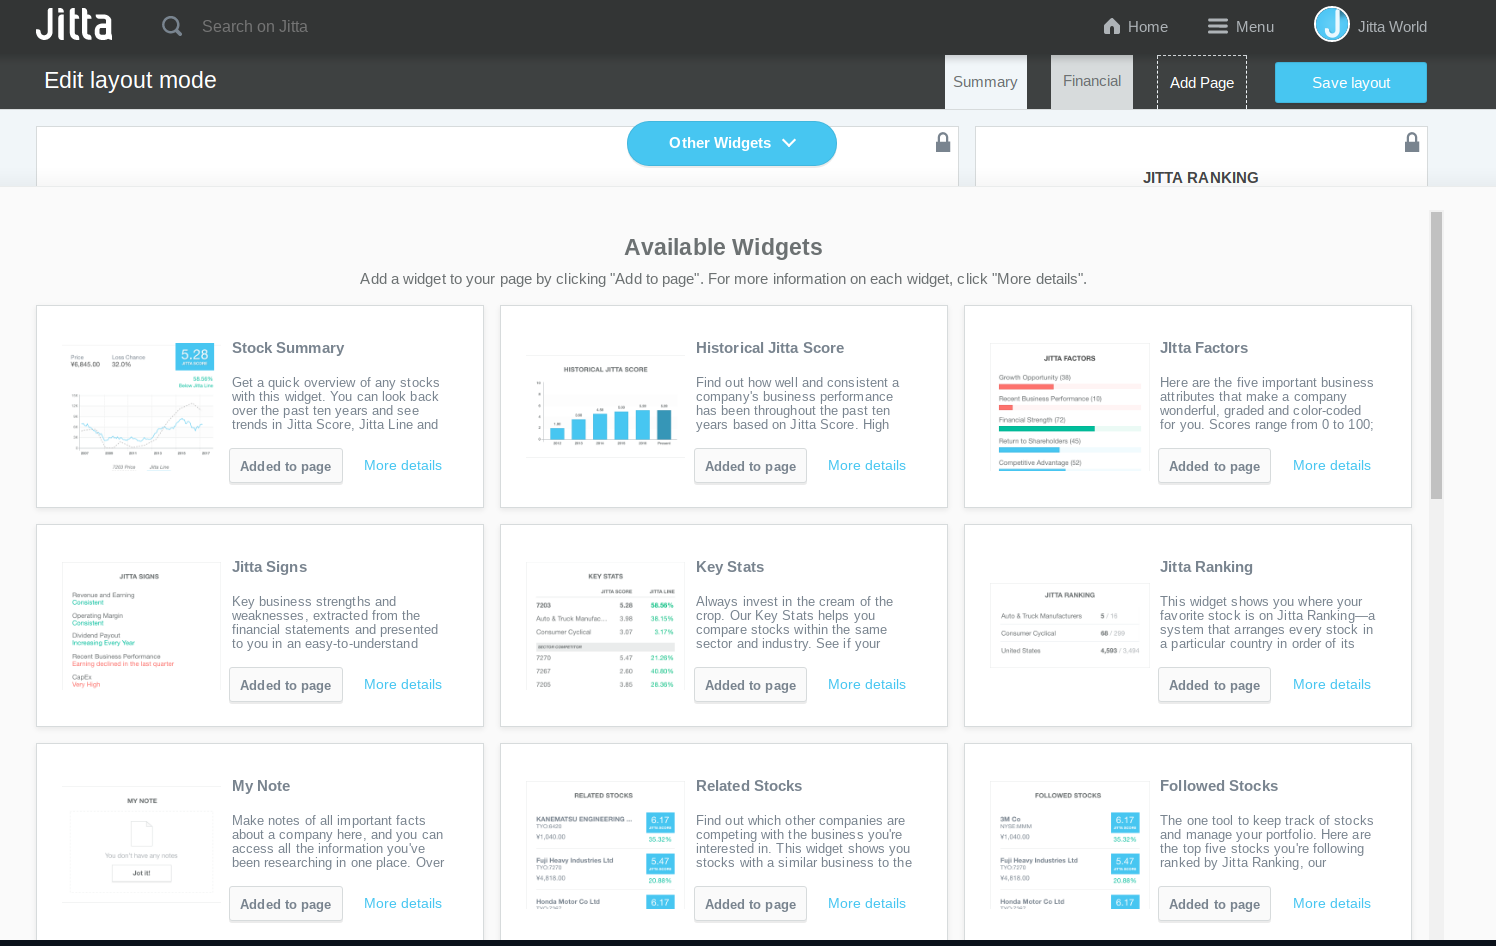
Task: Click the Jitta Signs thumbnail
Action: click(x=141, y=626)
